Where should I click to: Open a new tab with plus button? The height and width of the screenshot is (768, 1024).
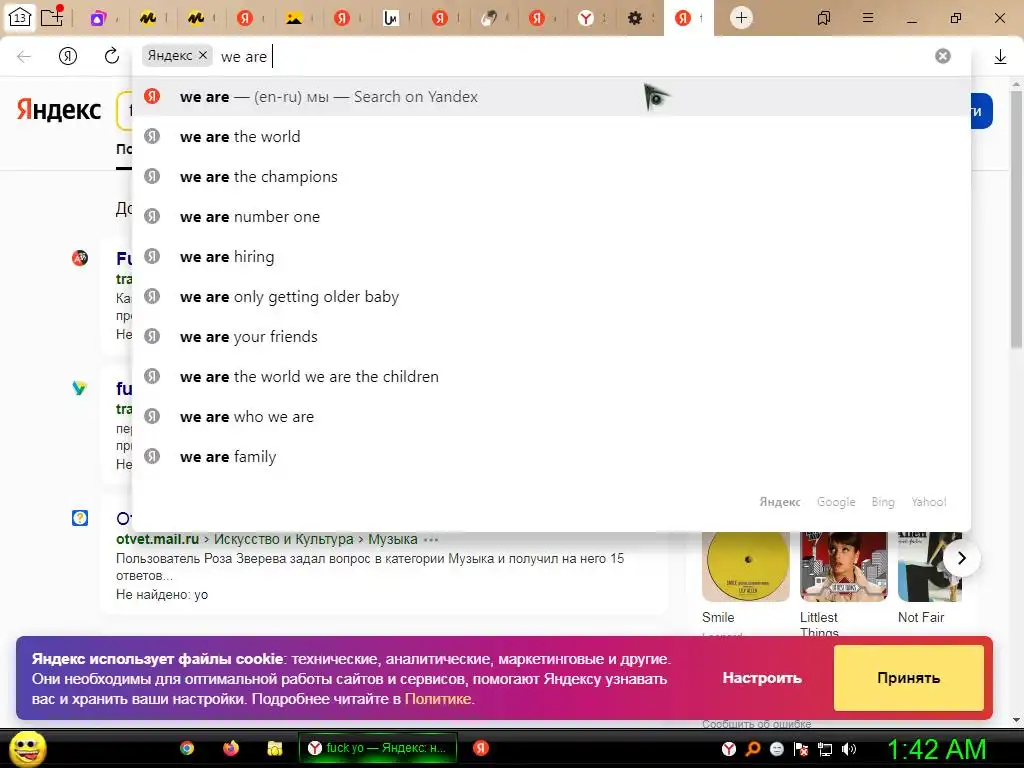(741, 18)
